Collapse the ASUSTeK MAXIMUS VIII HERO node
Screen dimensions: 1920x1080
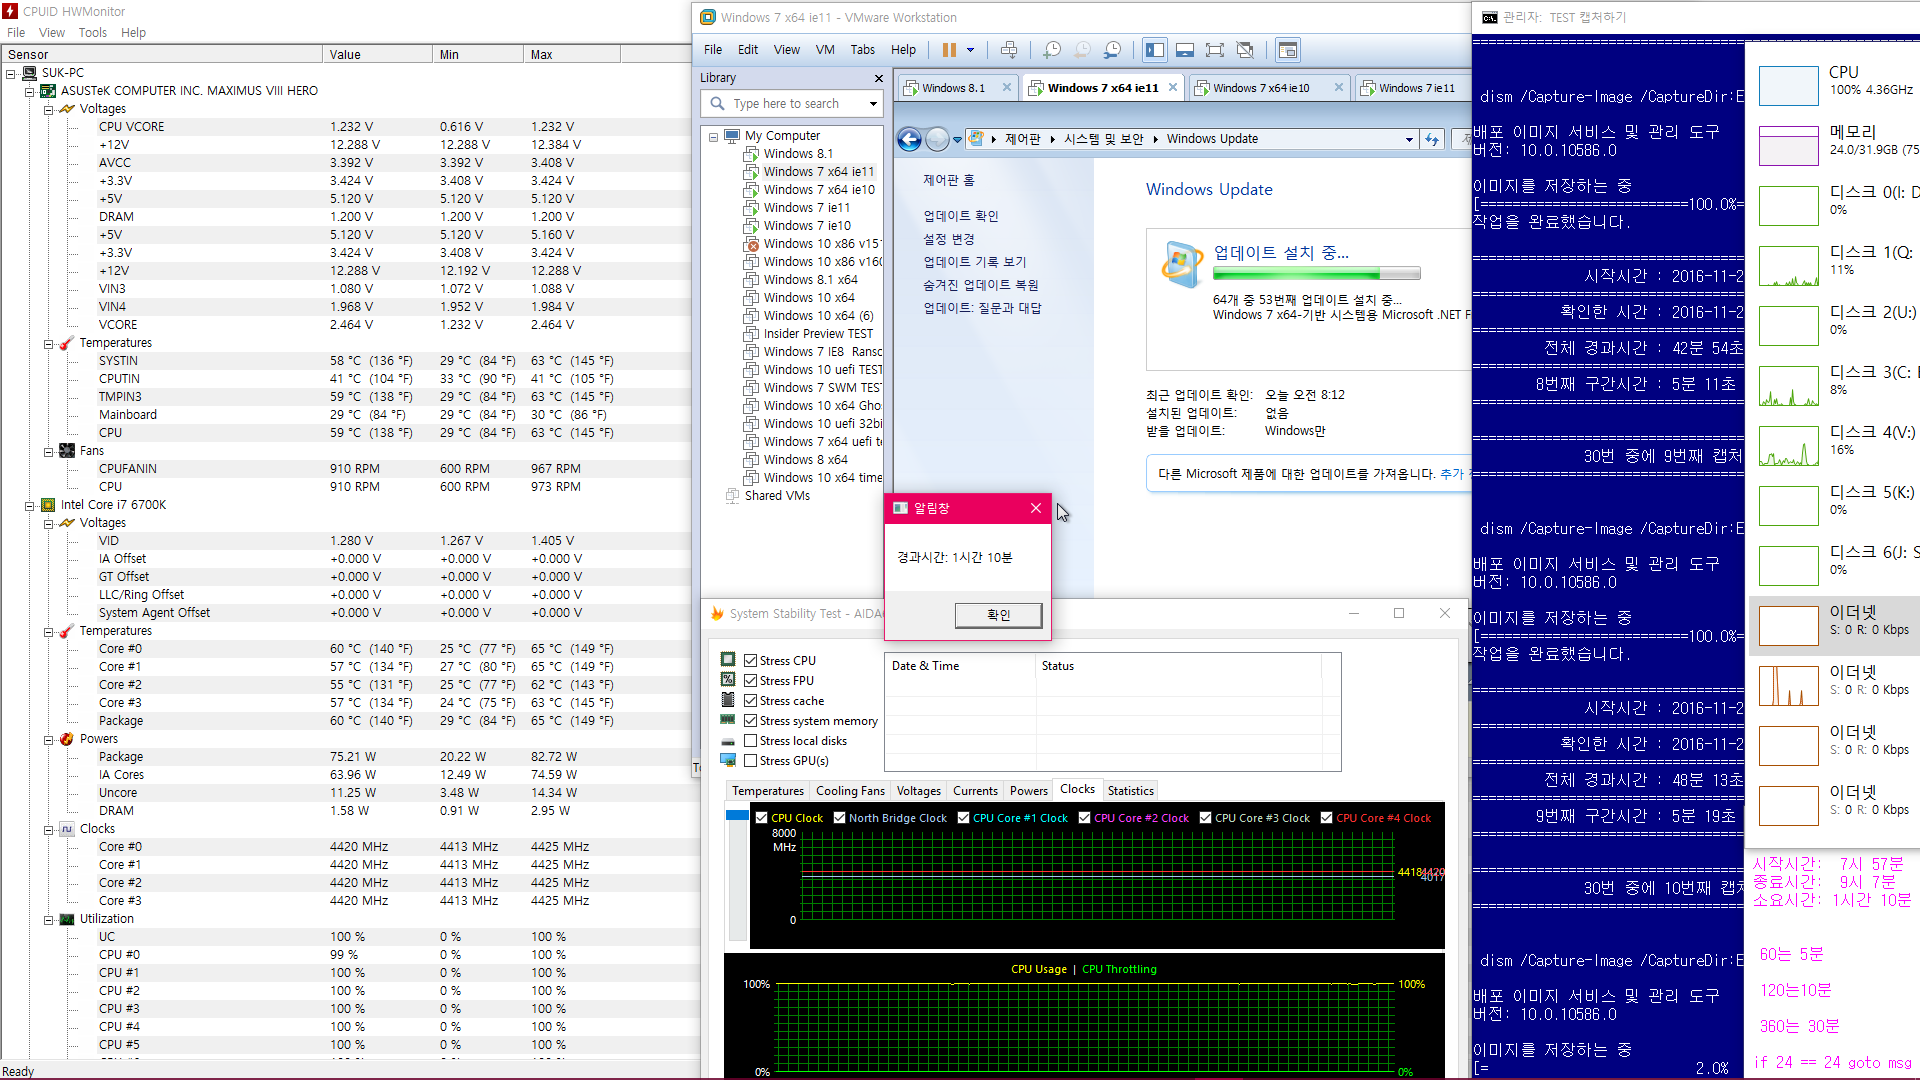point(30,91)
